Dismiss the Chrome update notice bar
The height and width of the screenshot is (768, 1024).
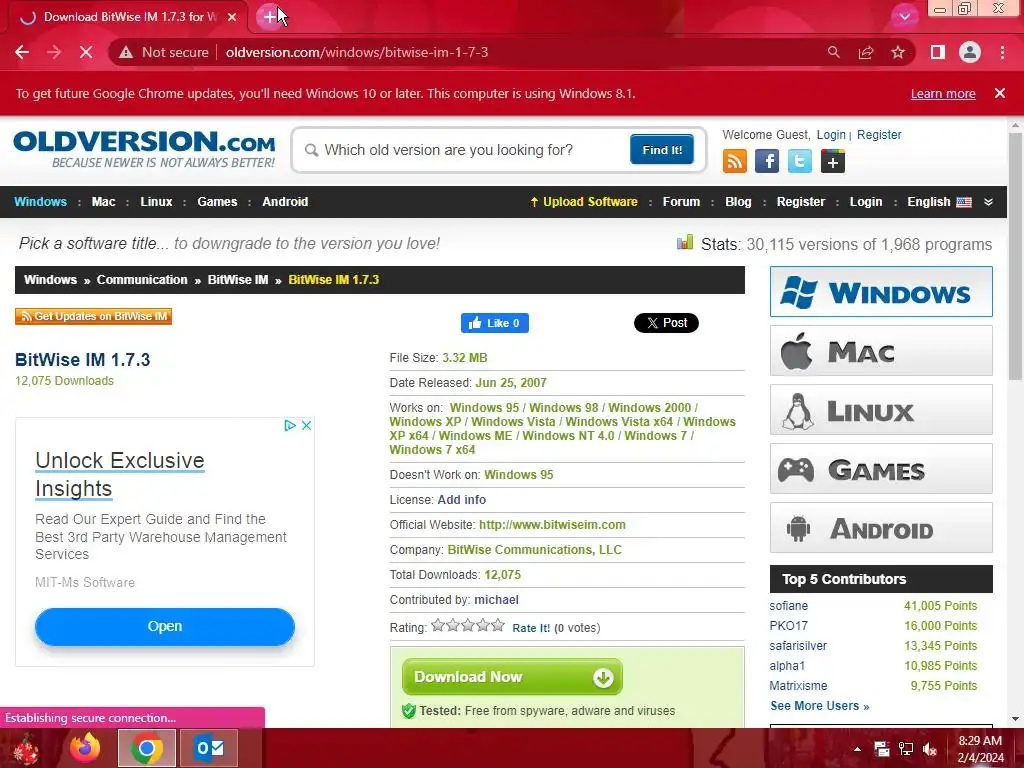coord(999,93)
